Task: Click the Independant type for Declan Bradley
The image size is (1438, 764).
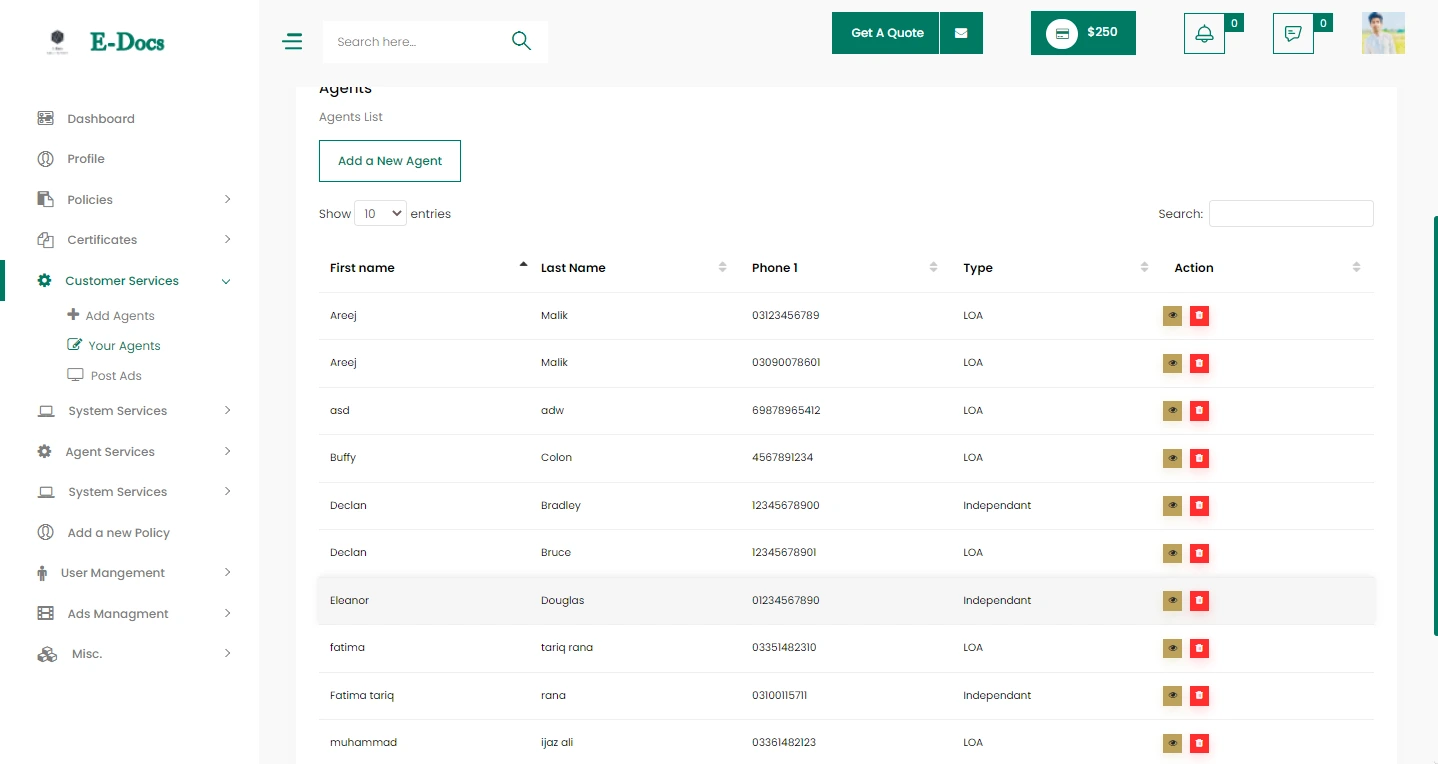Action: [997, 505]
